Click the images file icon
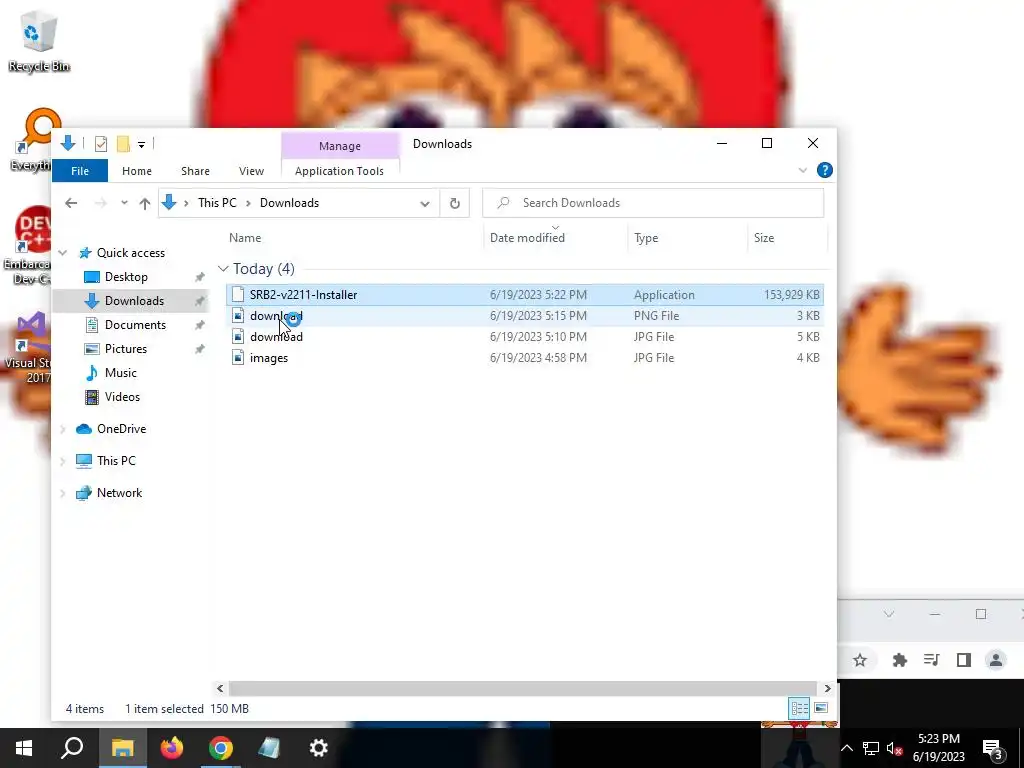The width and height of the screenshot is (1024, 768). (238, 357)
